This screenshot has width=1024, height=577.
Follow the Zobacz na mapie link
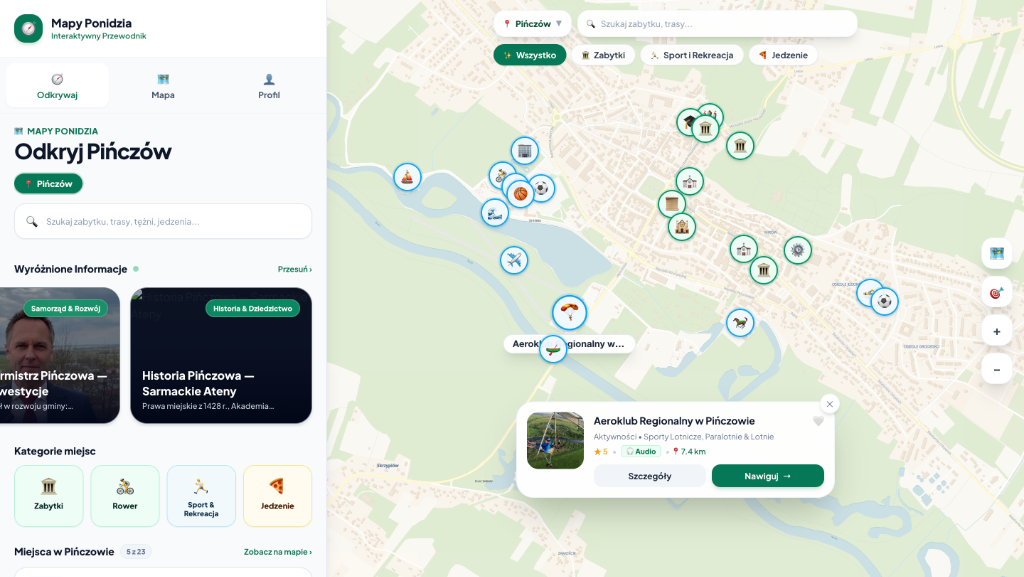(278, 552)
